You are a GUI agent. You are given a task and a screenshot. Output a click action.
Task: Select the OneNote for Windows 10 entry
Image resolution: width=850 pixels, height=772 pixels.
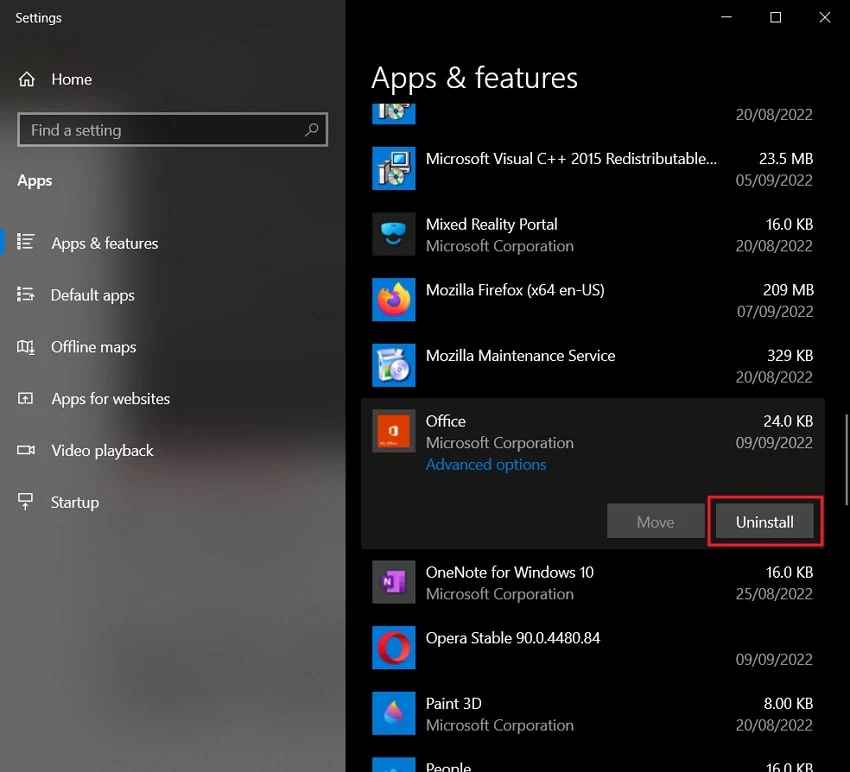coord(593,582)
